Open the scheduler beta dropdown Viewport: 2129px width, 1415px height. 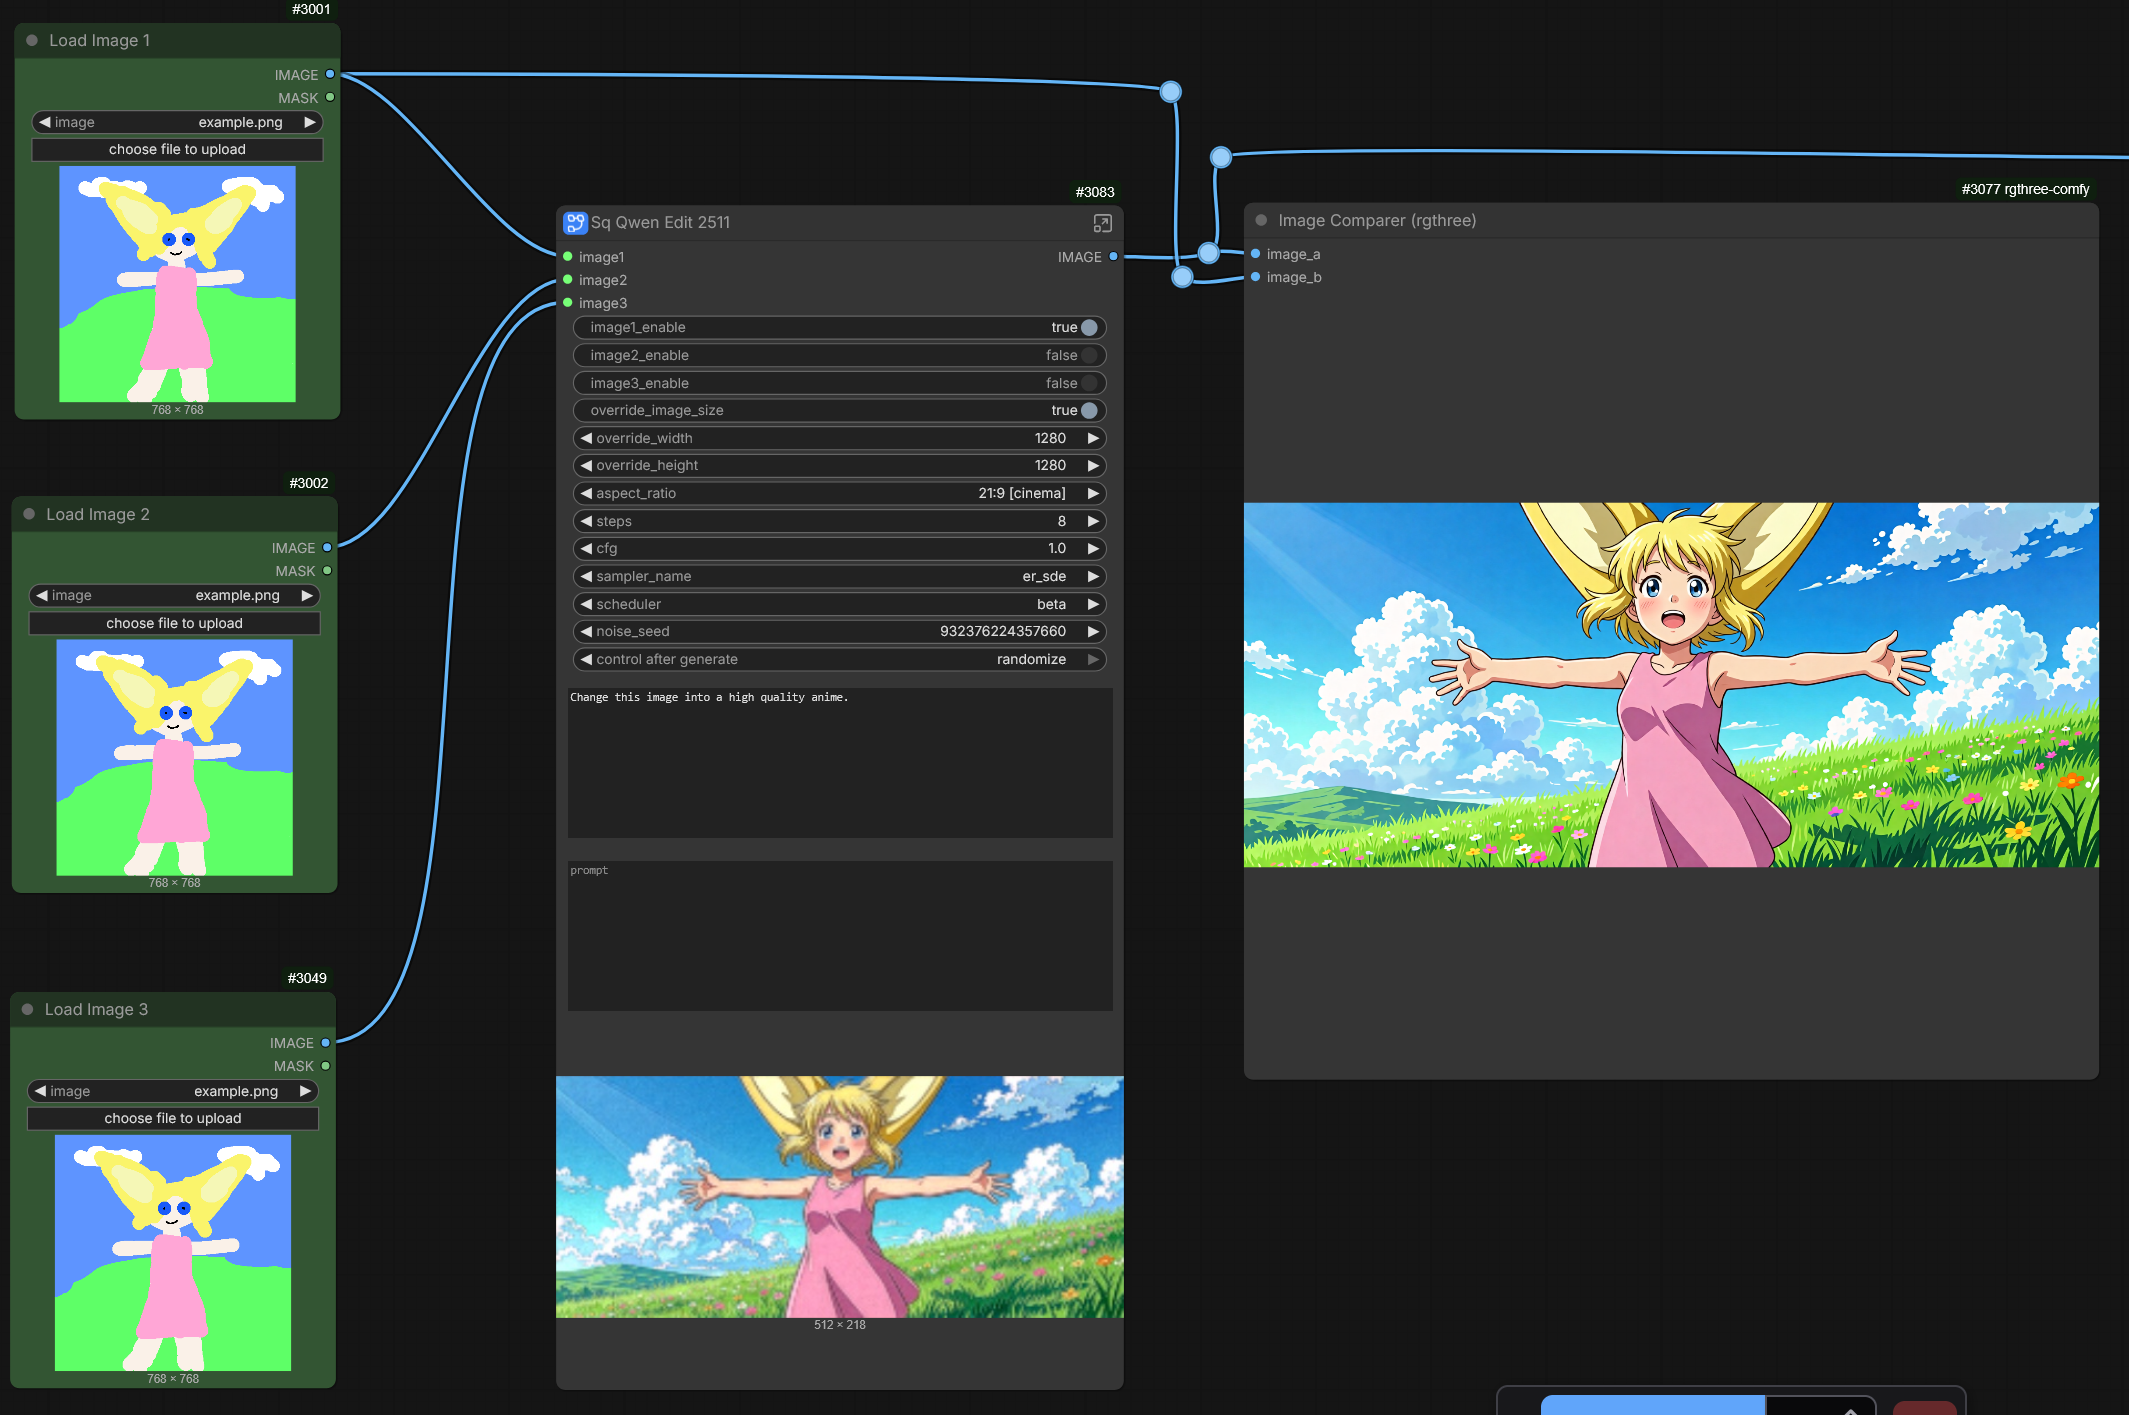coord(838,604)
